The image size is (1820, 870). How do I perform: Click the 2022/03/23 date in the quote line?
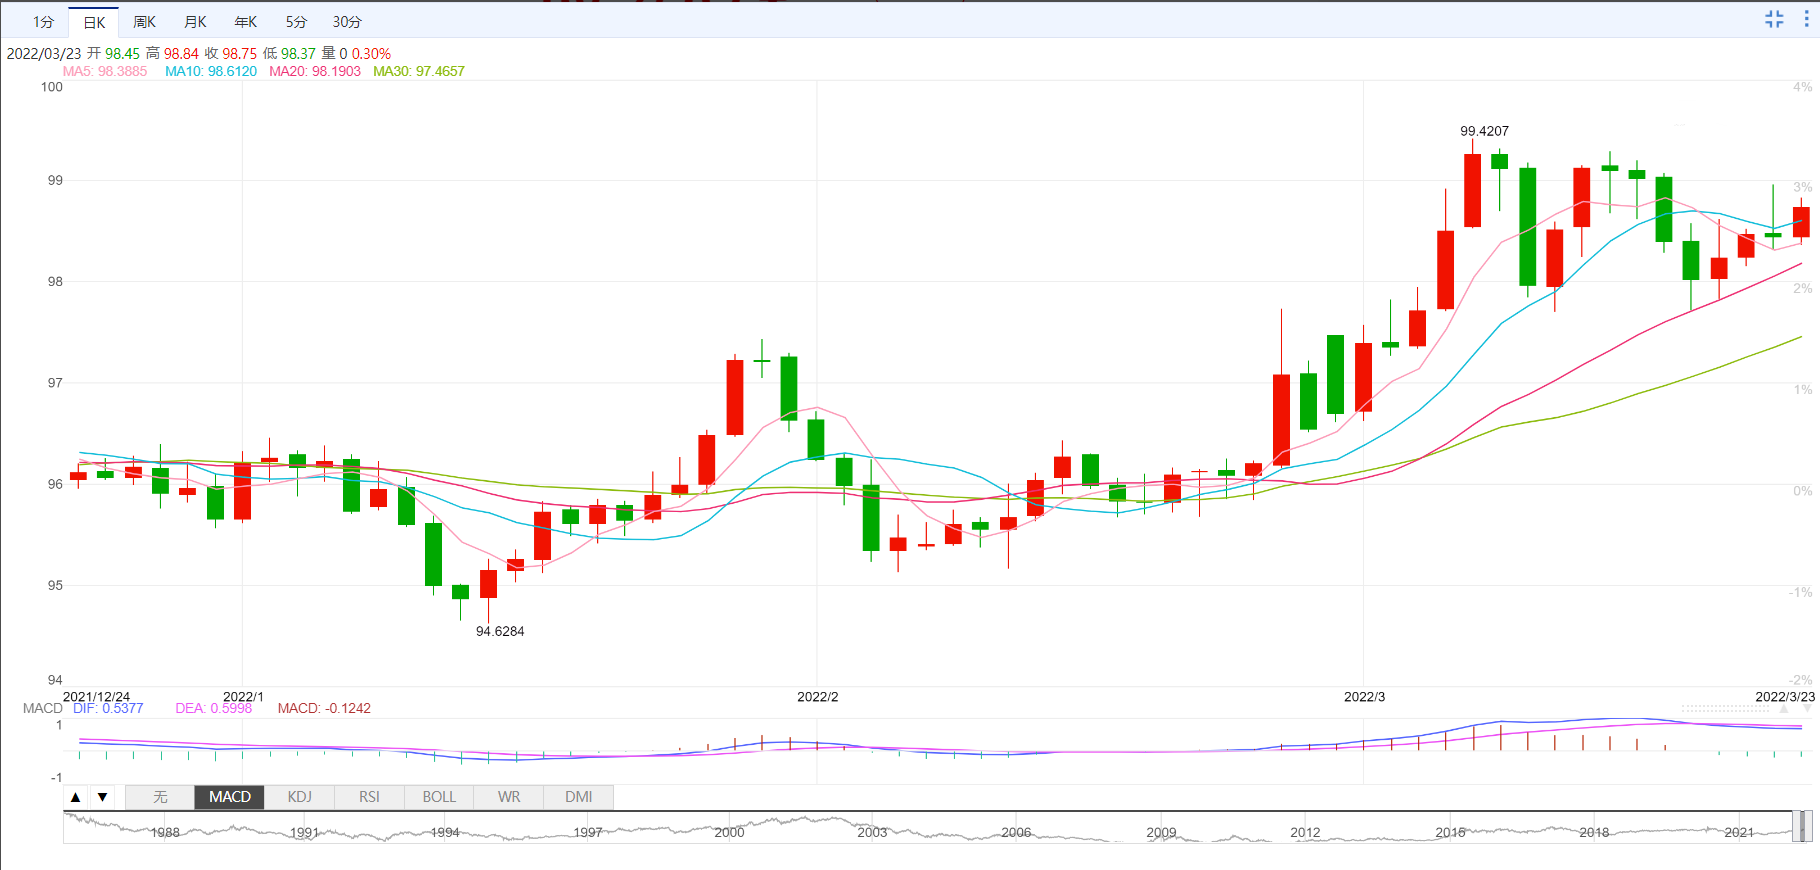point(44,54)
